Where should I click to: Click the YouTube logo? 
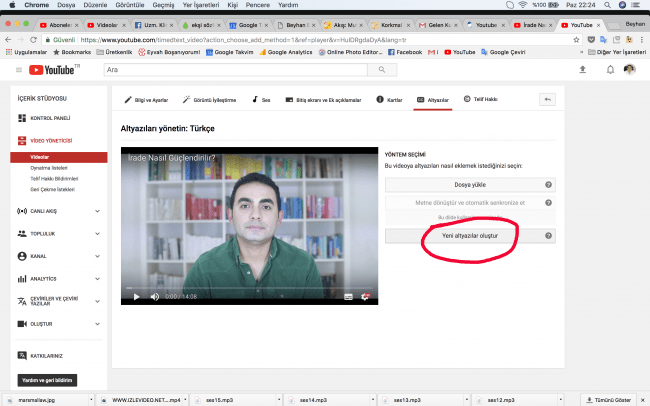(54, 70)
